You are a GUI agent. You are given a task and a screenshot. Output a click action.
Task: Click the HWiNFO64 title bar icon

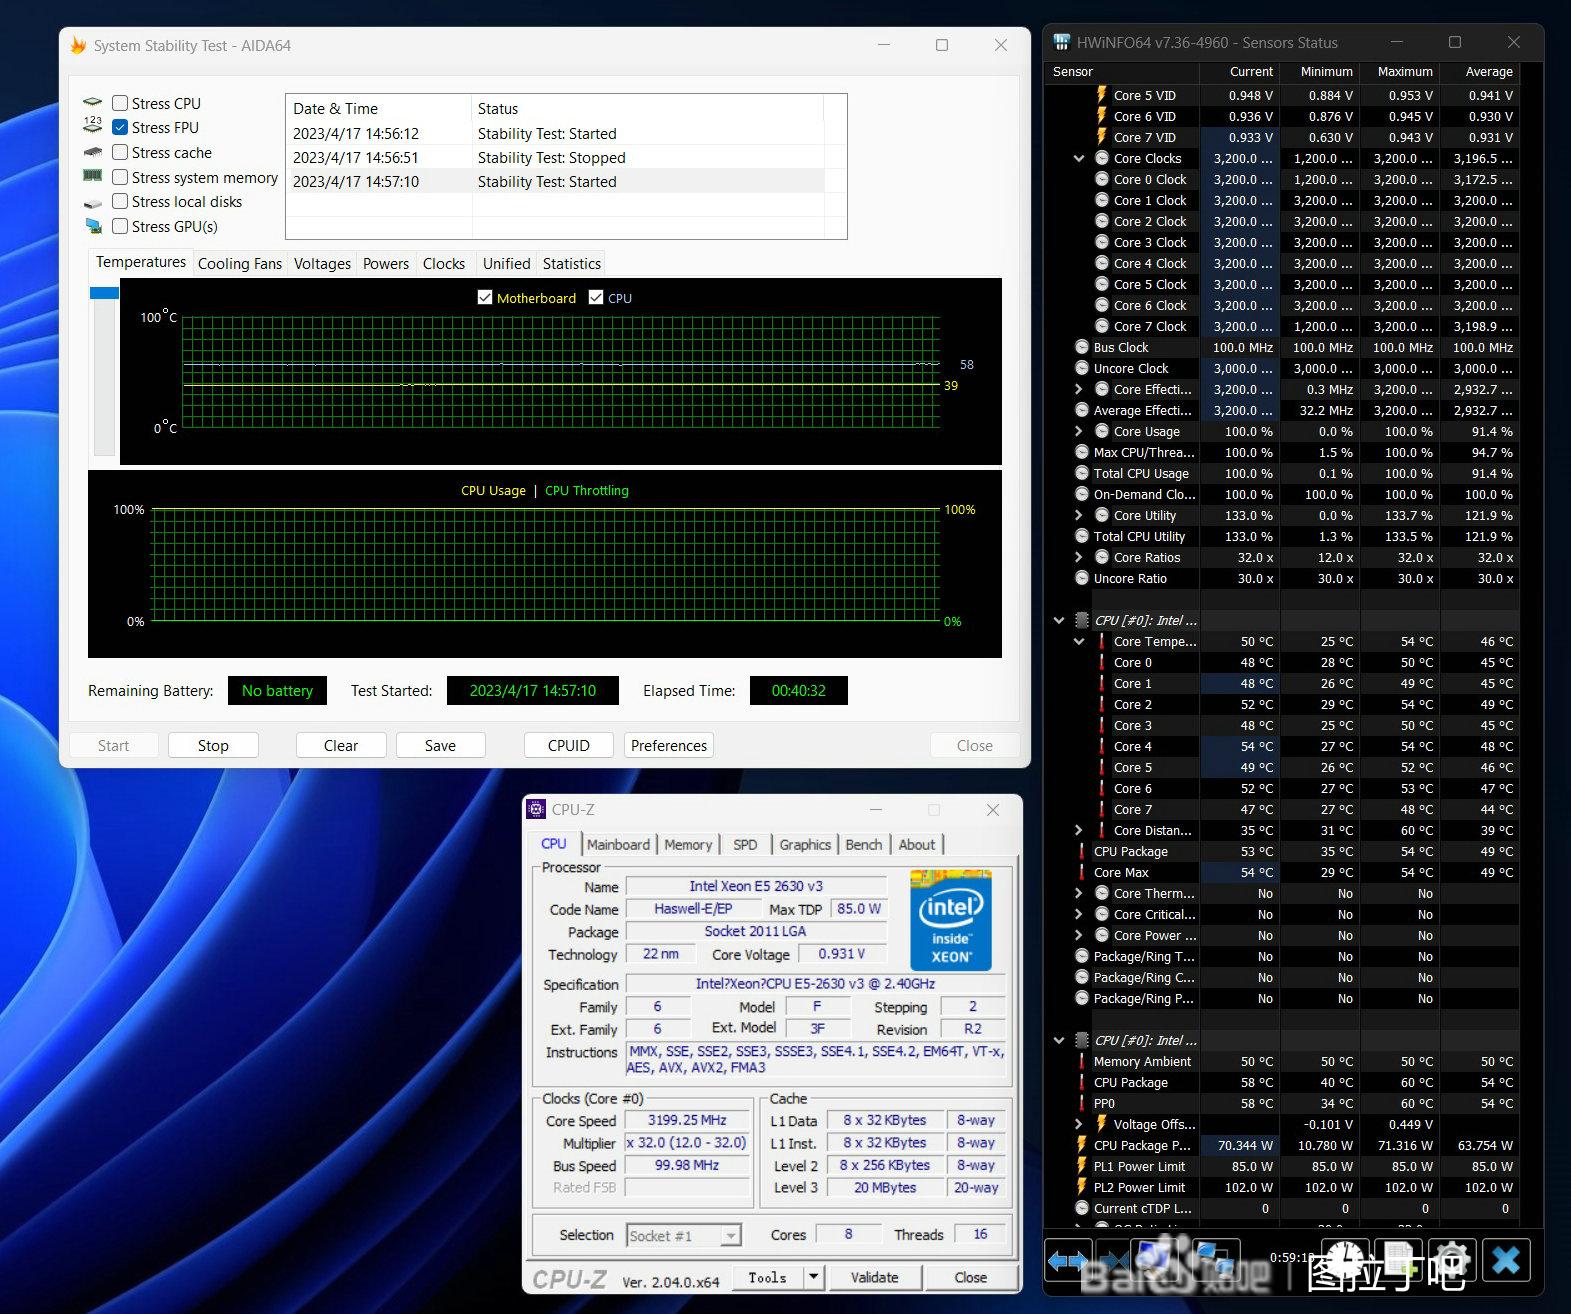click(1062, 42)
